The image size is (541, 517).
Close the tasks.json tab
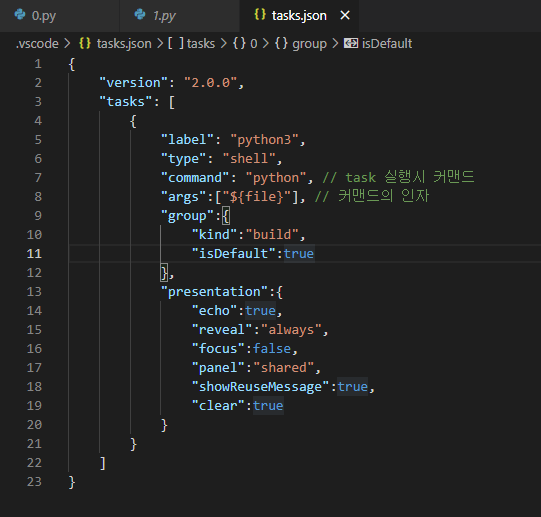[x=345, y=15]
